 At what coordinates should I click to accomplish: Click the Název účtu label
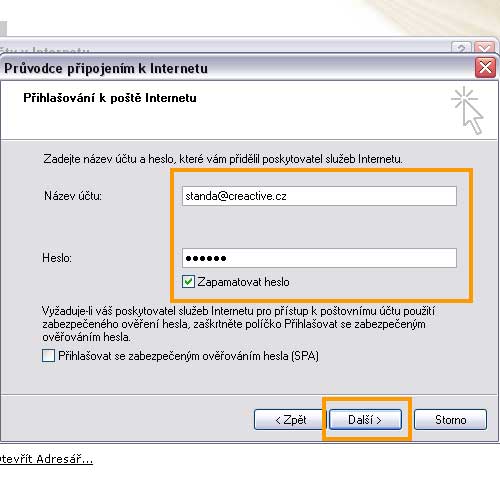tap(73, 196)
